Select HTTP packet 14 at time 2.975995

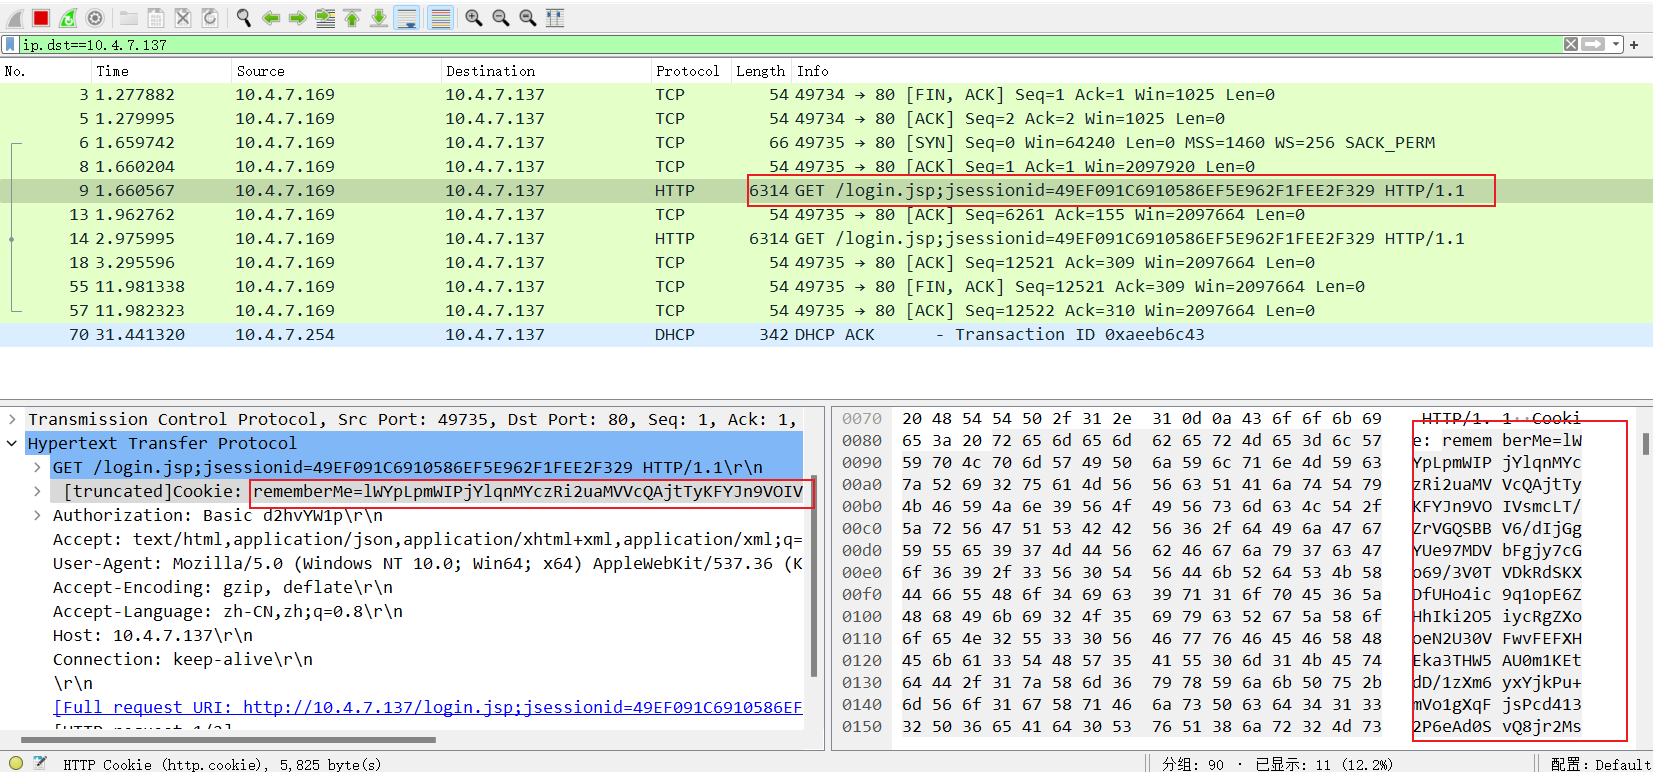coord(826,239)
